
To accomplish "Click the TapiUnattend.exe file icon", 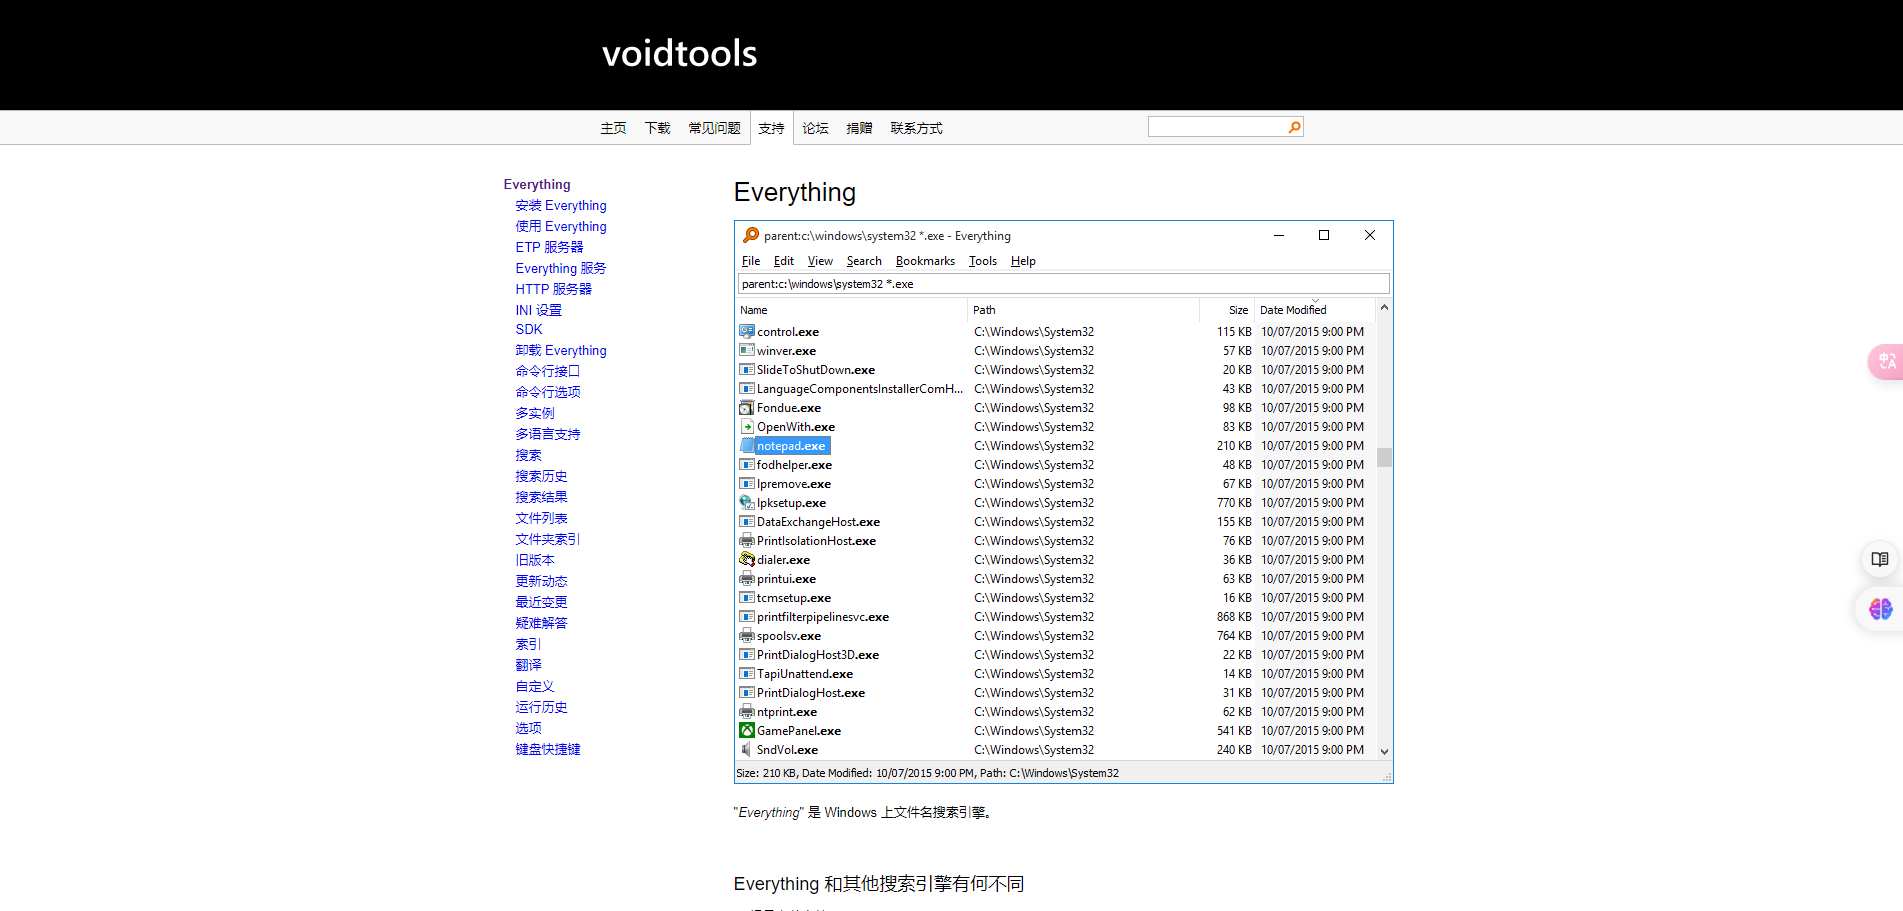I will coord(746,673).
